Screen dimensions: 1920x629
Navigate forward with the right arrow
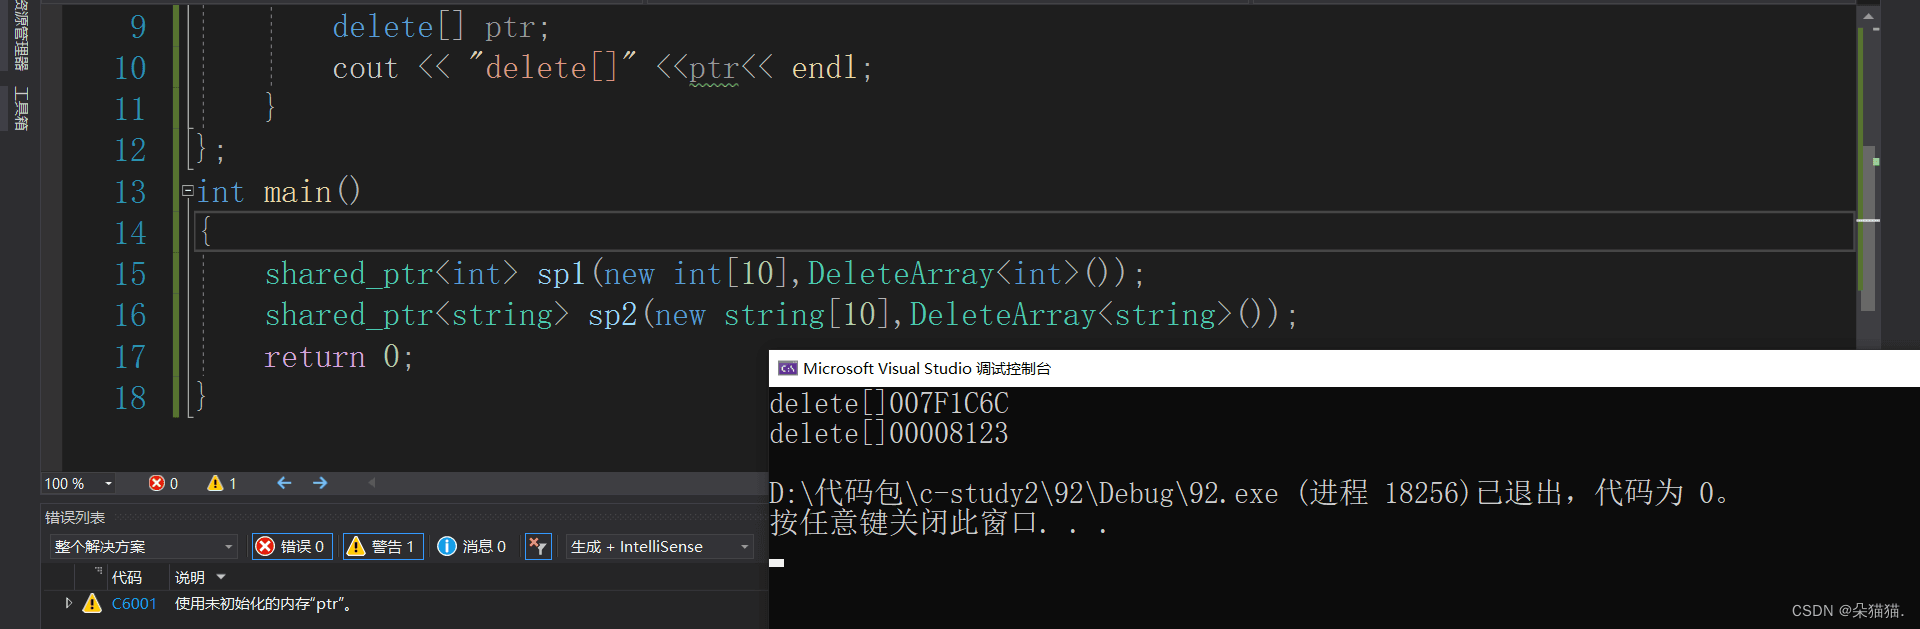[x=320, y=483]
